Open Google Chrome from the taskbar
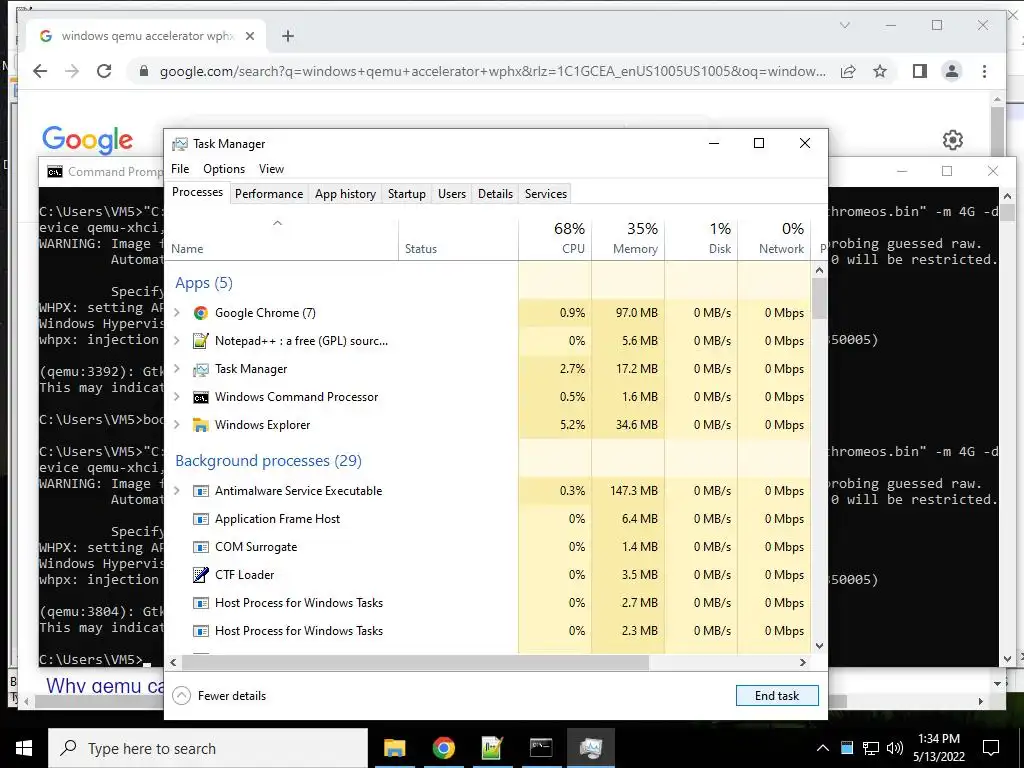This screenshot has height=768, width=1024. [x=443, y=748]
